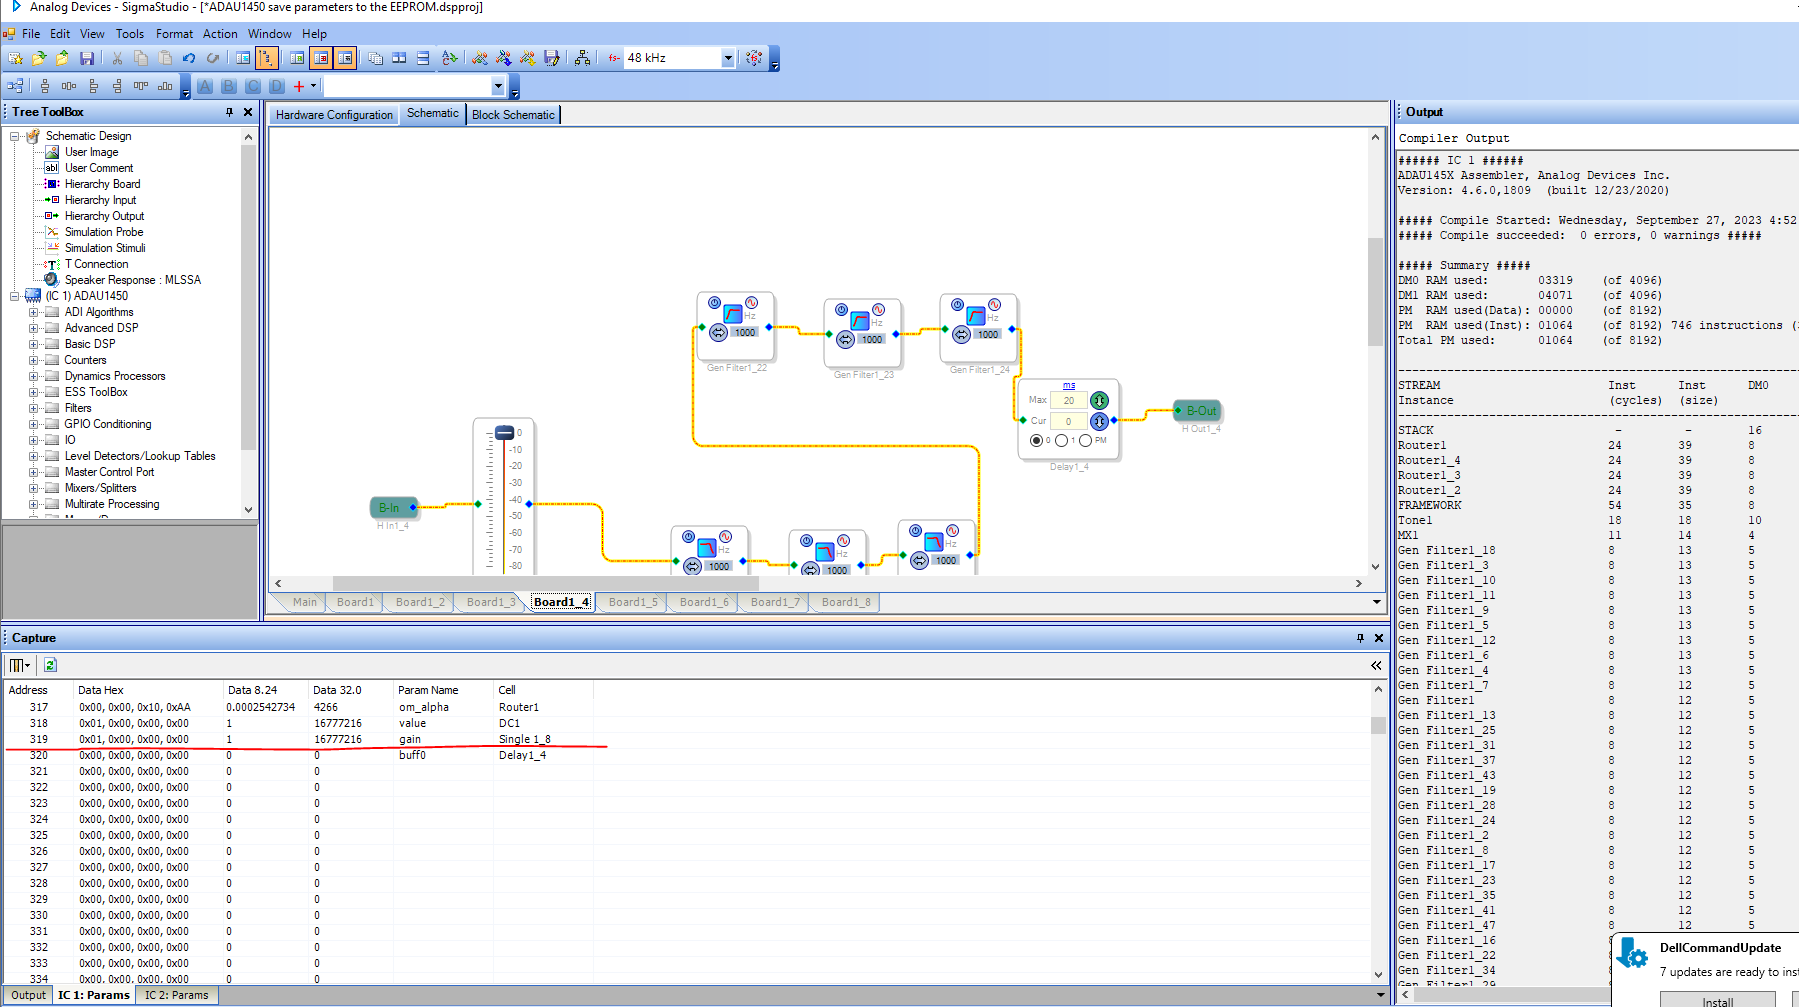Click the red plus add icon
Viewport: 1799px width, 1007px height.
298,86
